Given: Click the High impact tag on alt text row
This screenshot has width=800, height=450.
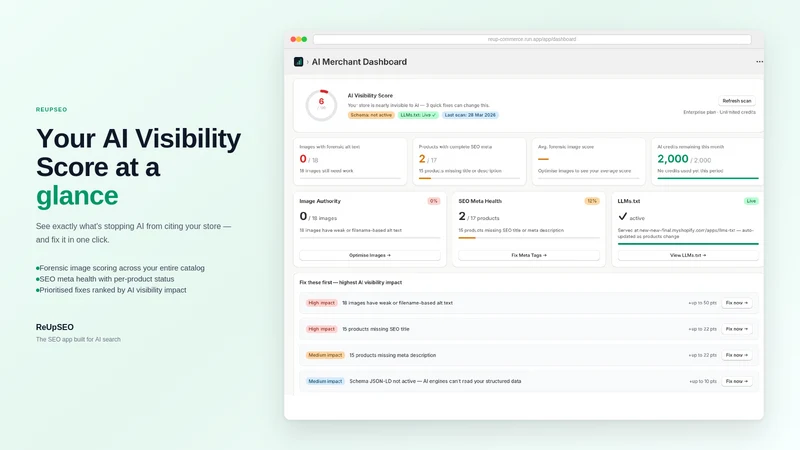Looking at the screenshot, I should tap(321, 303).
